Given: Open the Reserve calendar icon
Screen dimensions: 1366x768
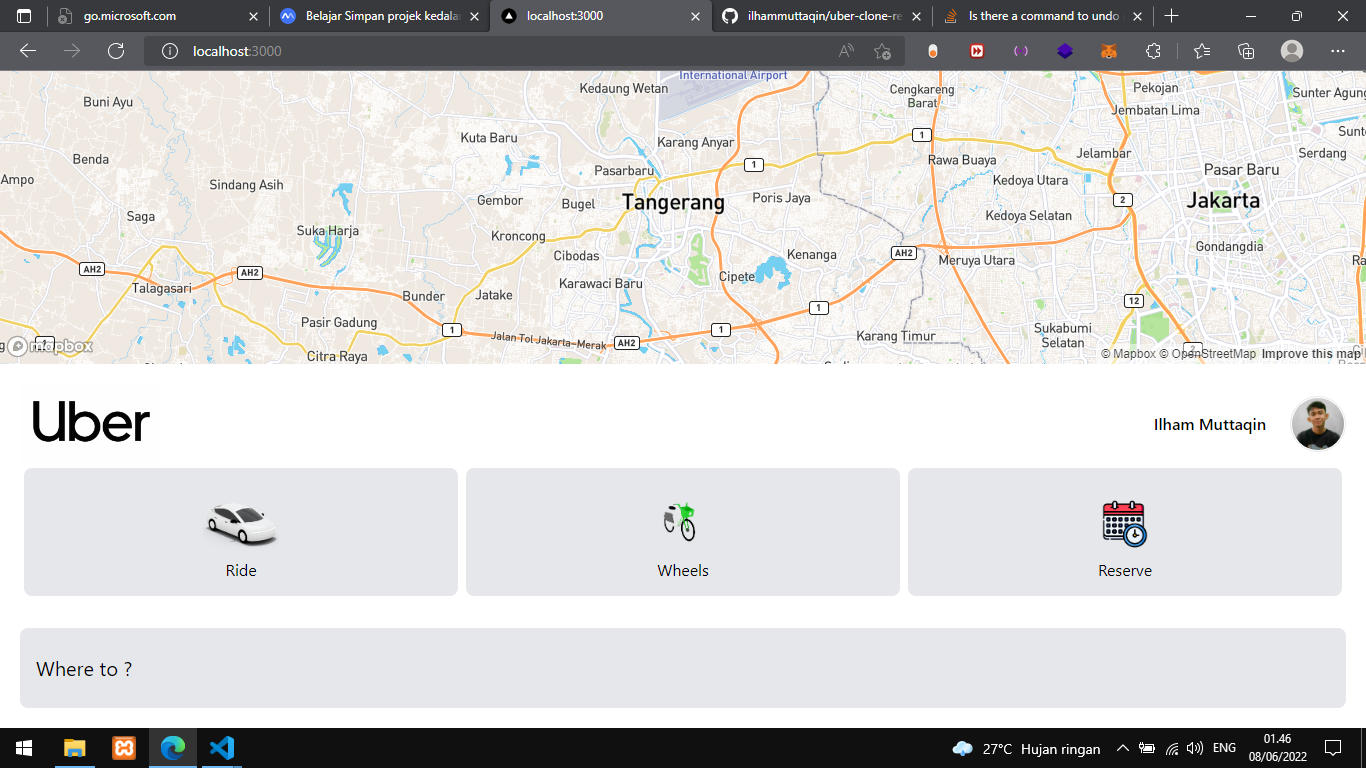Looking at the screenshot, I should click(1124, 524).
